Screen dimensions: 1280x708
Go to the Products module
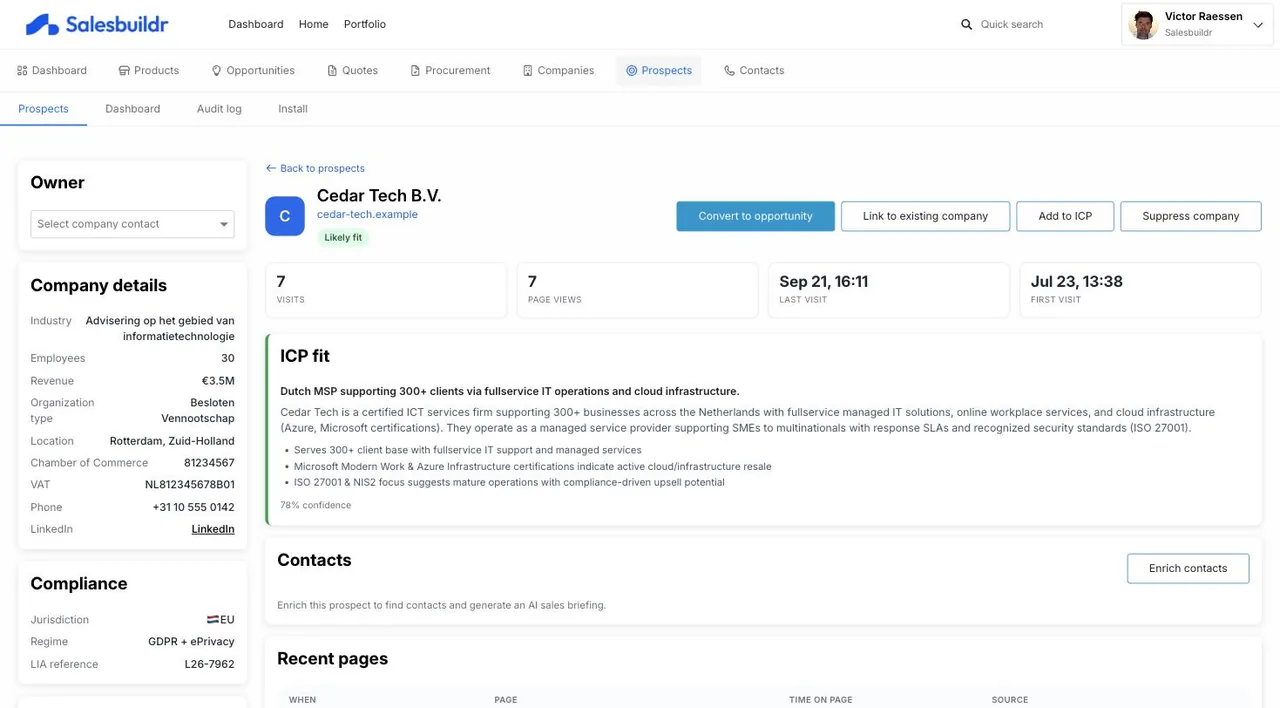148,71
